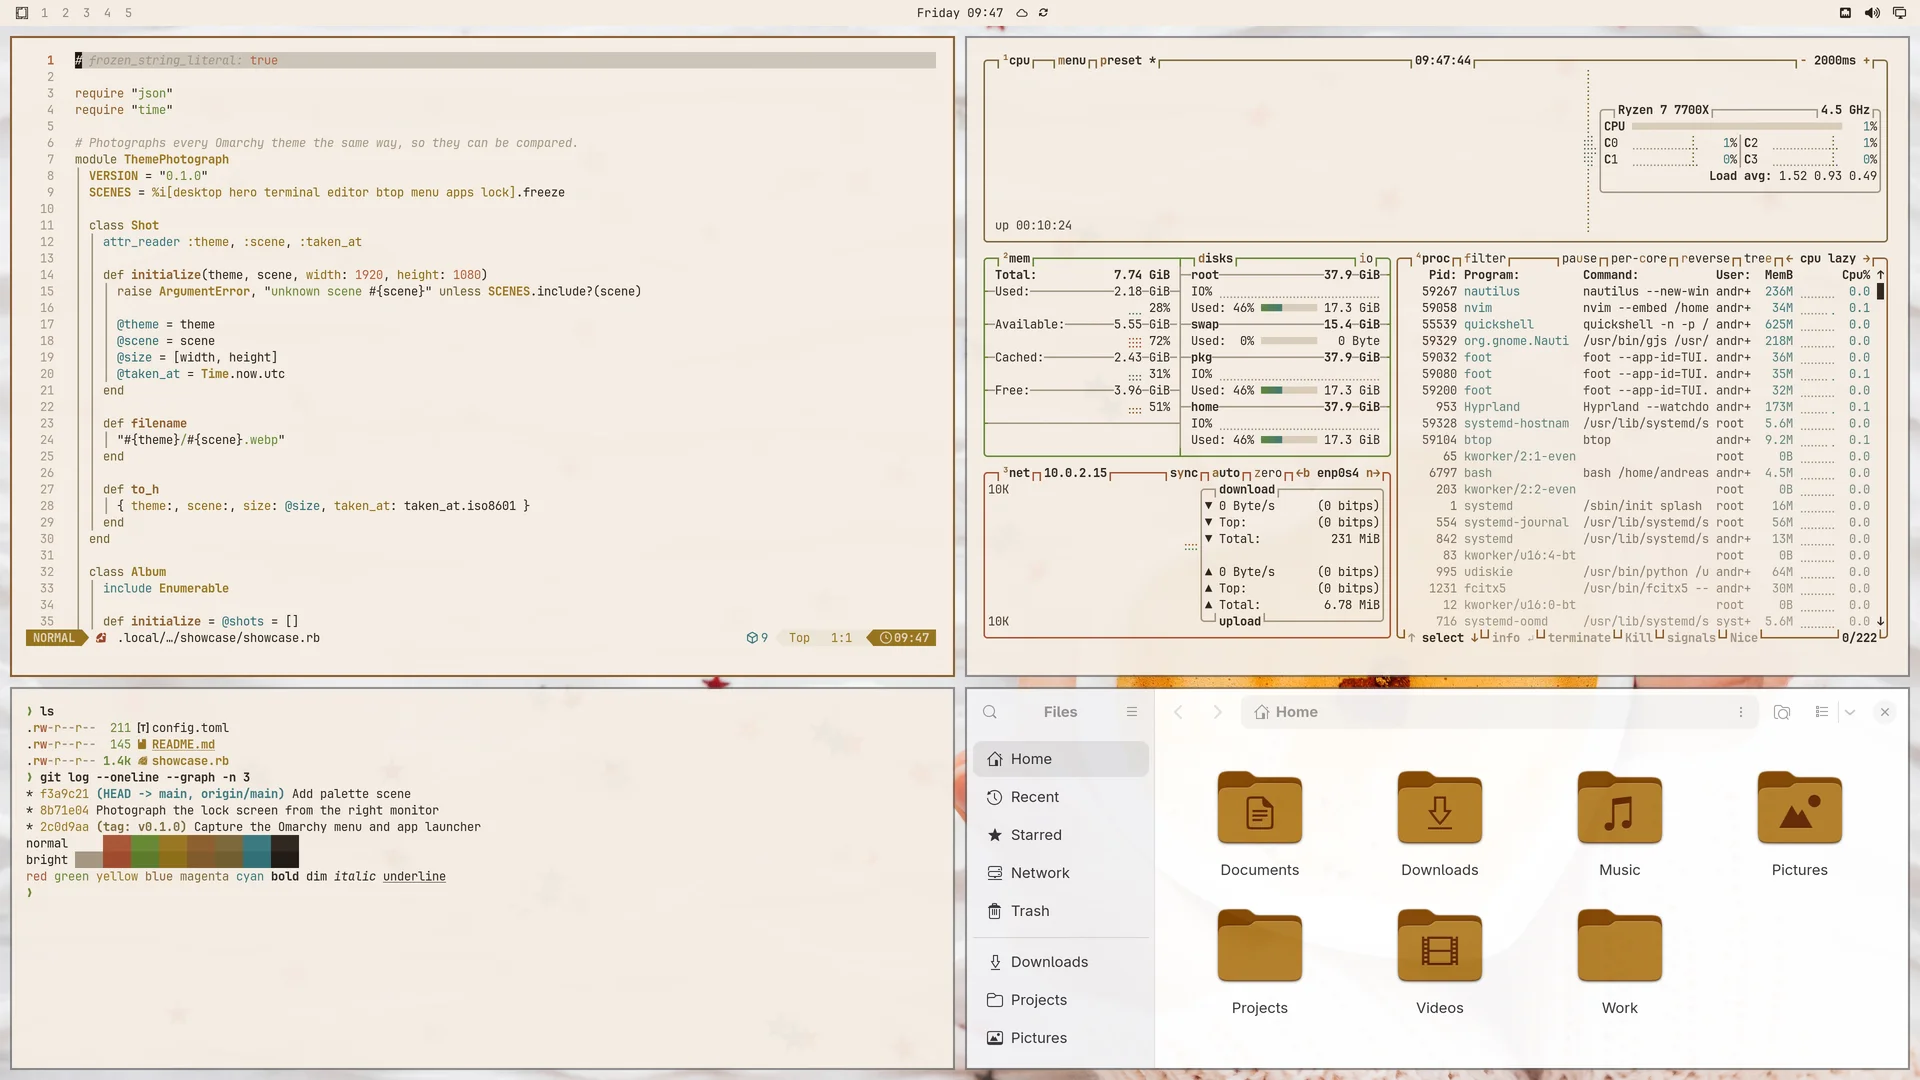Click btop proc filter option
Image resolution: width=1920 pixels, height=1080 pixels.
click(x=1485, y=259)
